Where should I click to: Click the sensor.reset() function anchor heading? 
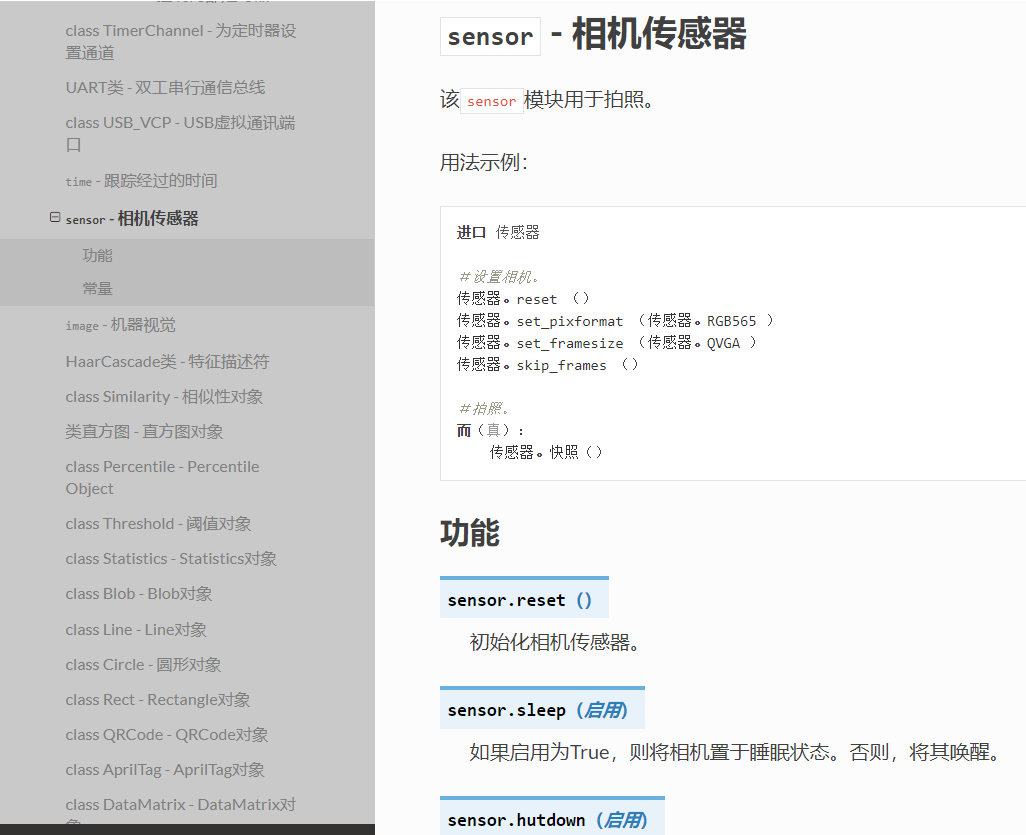[522, 597]
